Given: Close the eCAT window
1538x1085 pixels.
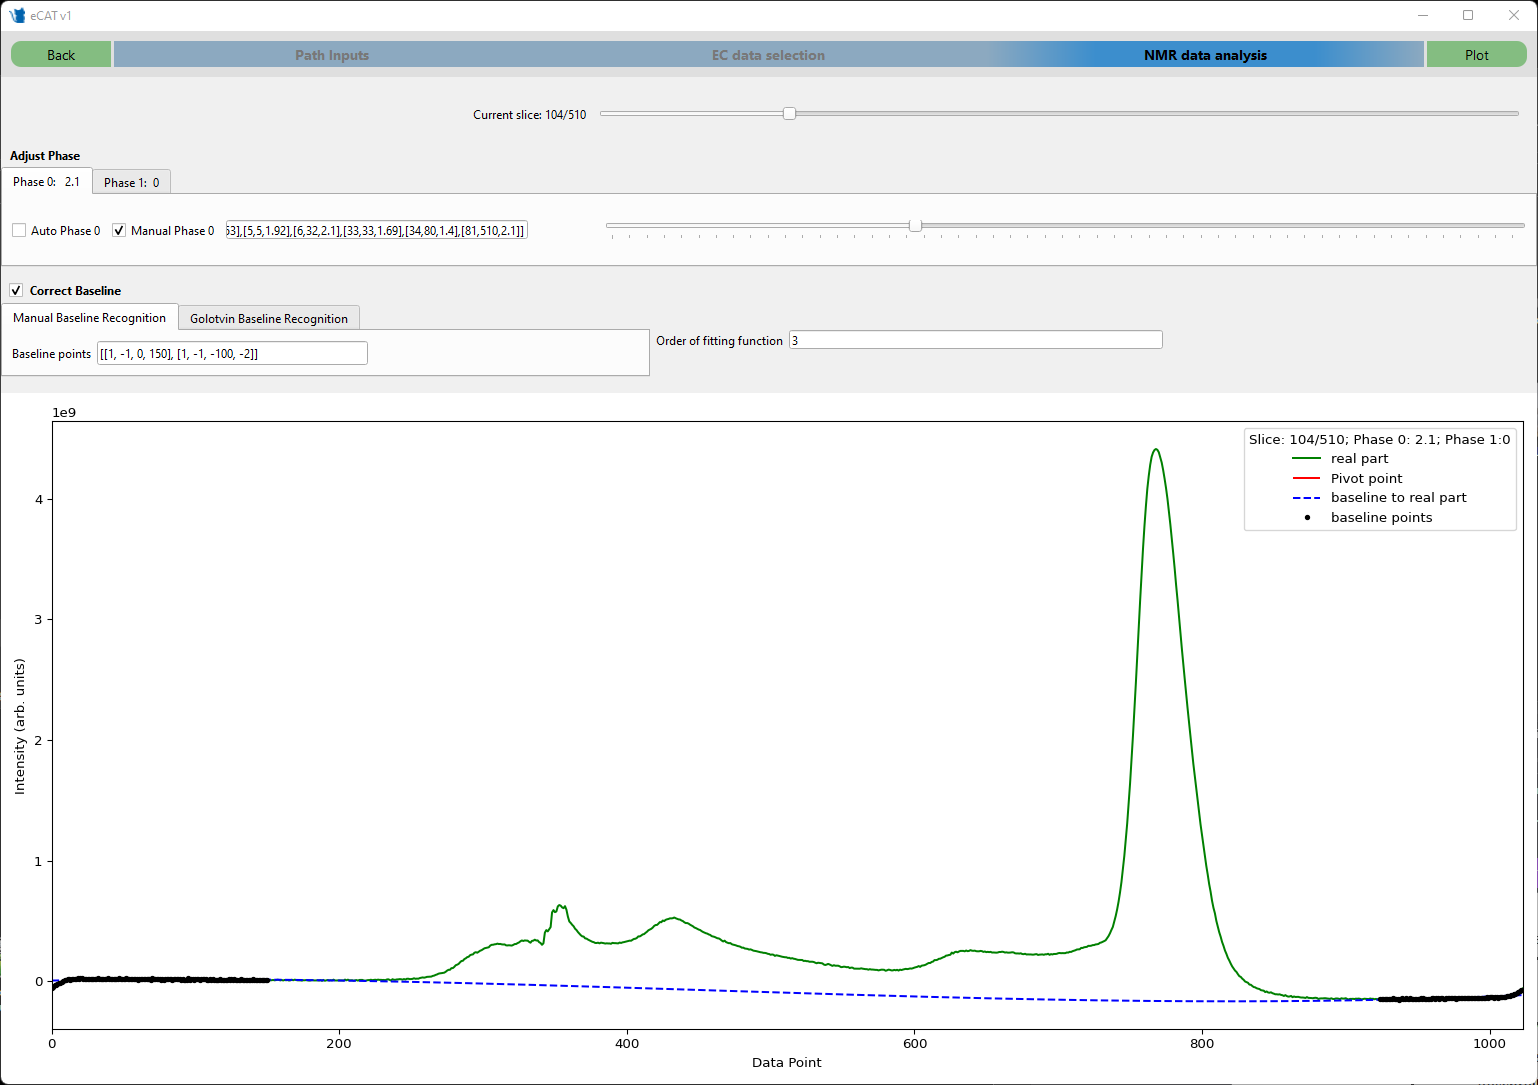Looking at the screenshot, I should point(1514,15).
